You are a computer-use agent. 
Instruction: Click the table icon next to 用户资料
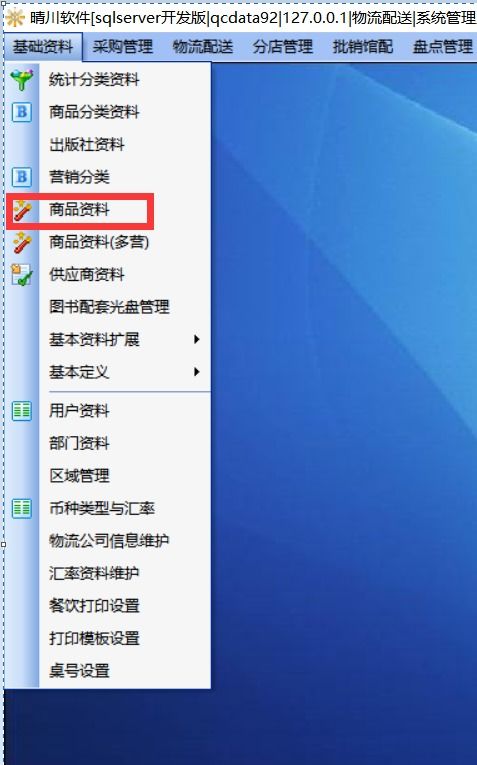pos(22,411)
